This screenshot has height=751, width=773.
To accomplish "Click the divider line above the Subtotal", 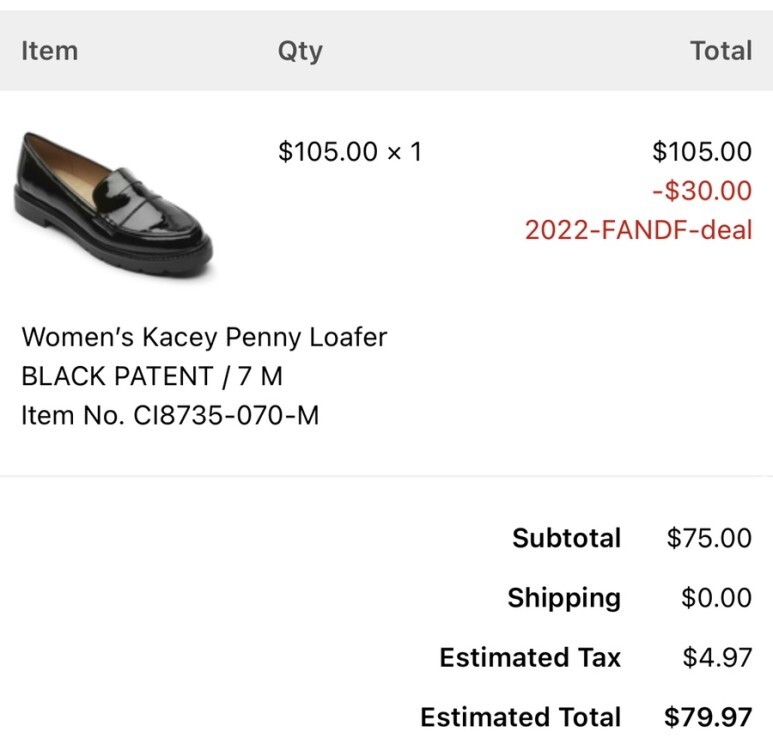I will click(x=386, y=476).
